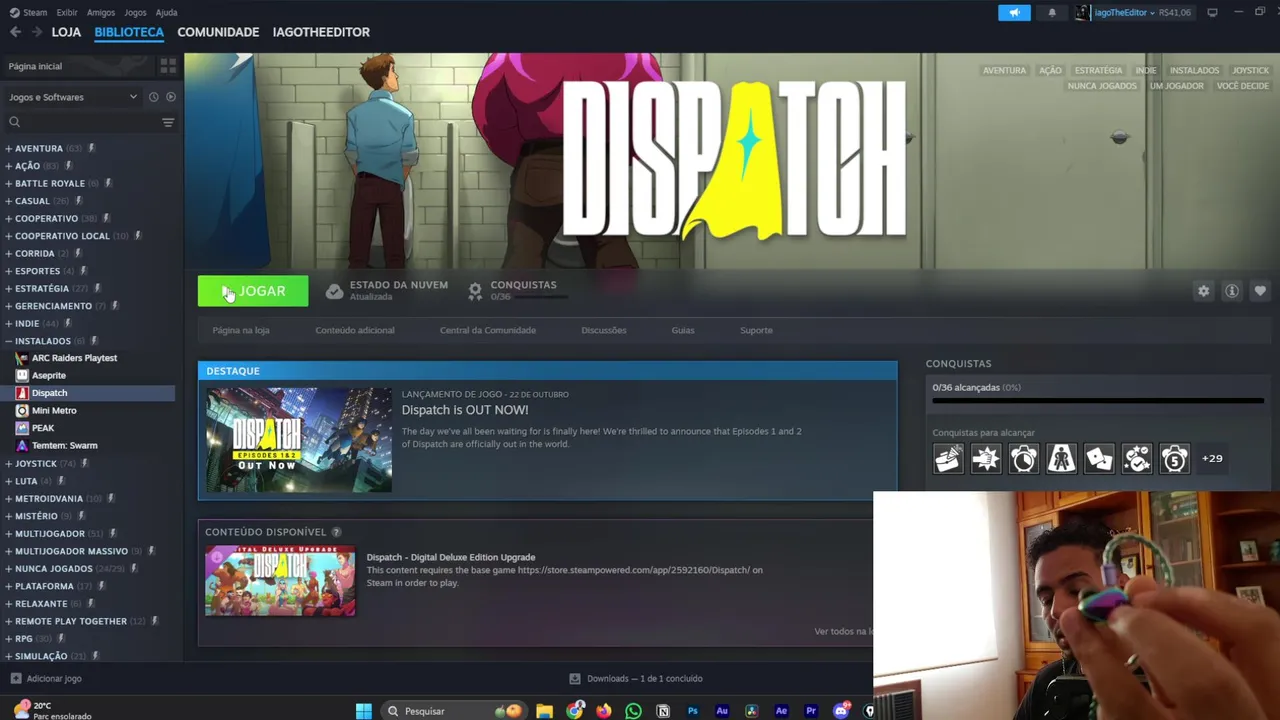Sort library by recent activity clock icon
Image resolution: width=1280 pixels, height=720 pixels.
point(153,97)
